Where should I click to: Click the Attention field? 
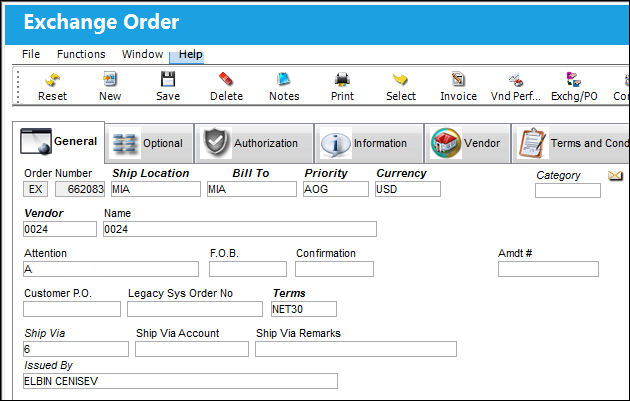111,269
